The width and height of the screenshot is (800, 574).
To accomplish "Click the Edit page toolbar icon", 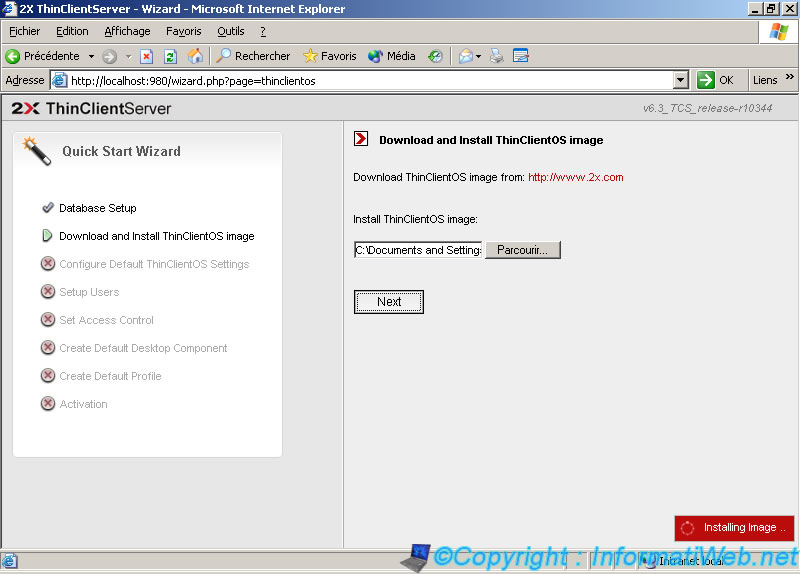I will (521, 56).
